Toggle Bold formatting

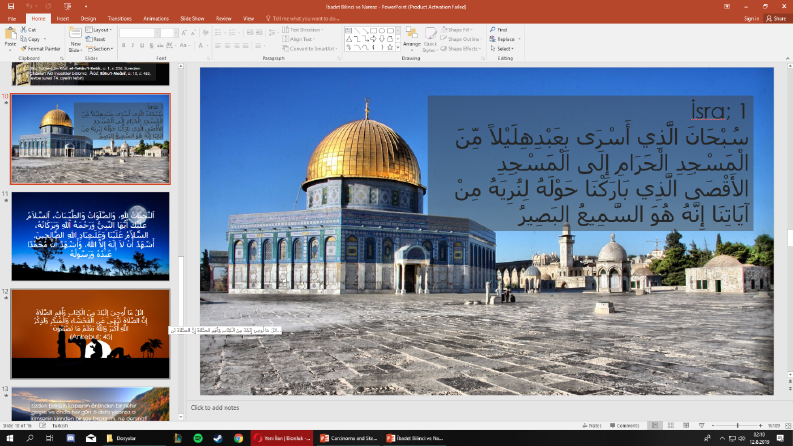(123, 46)
